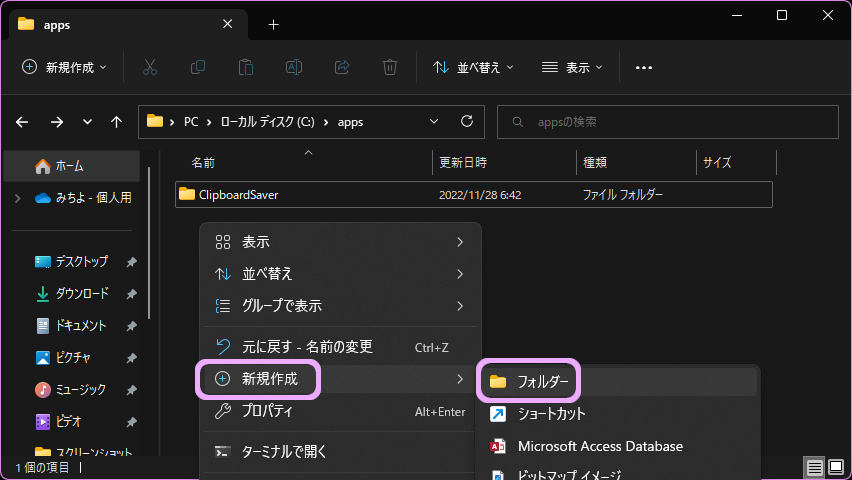Screen dimensions: 852x480
Task: Open the three-dots more options menu
Action: pos(644,67)
